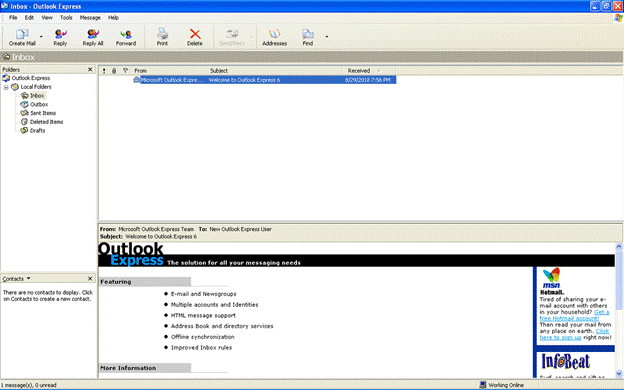
Task: Click the Windows flag logo throbber
Action: pos(618,18)
